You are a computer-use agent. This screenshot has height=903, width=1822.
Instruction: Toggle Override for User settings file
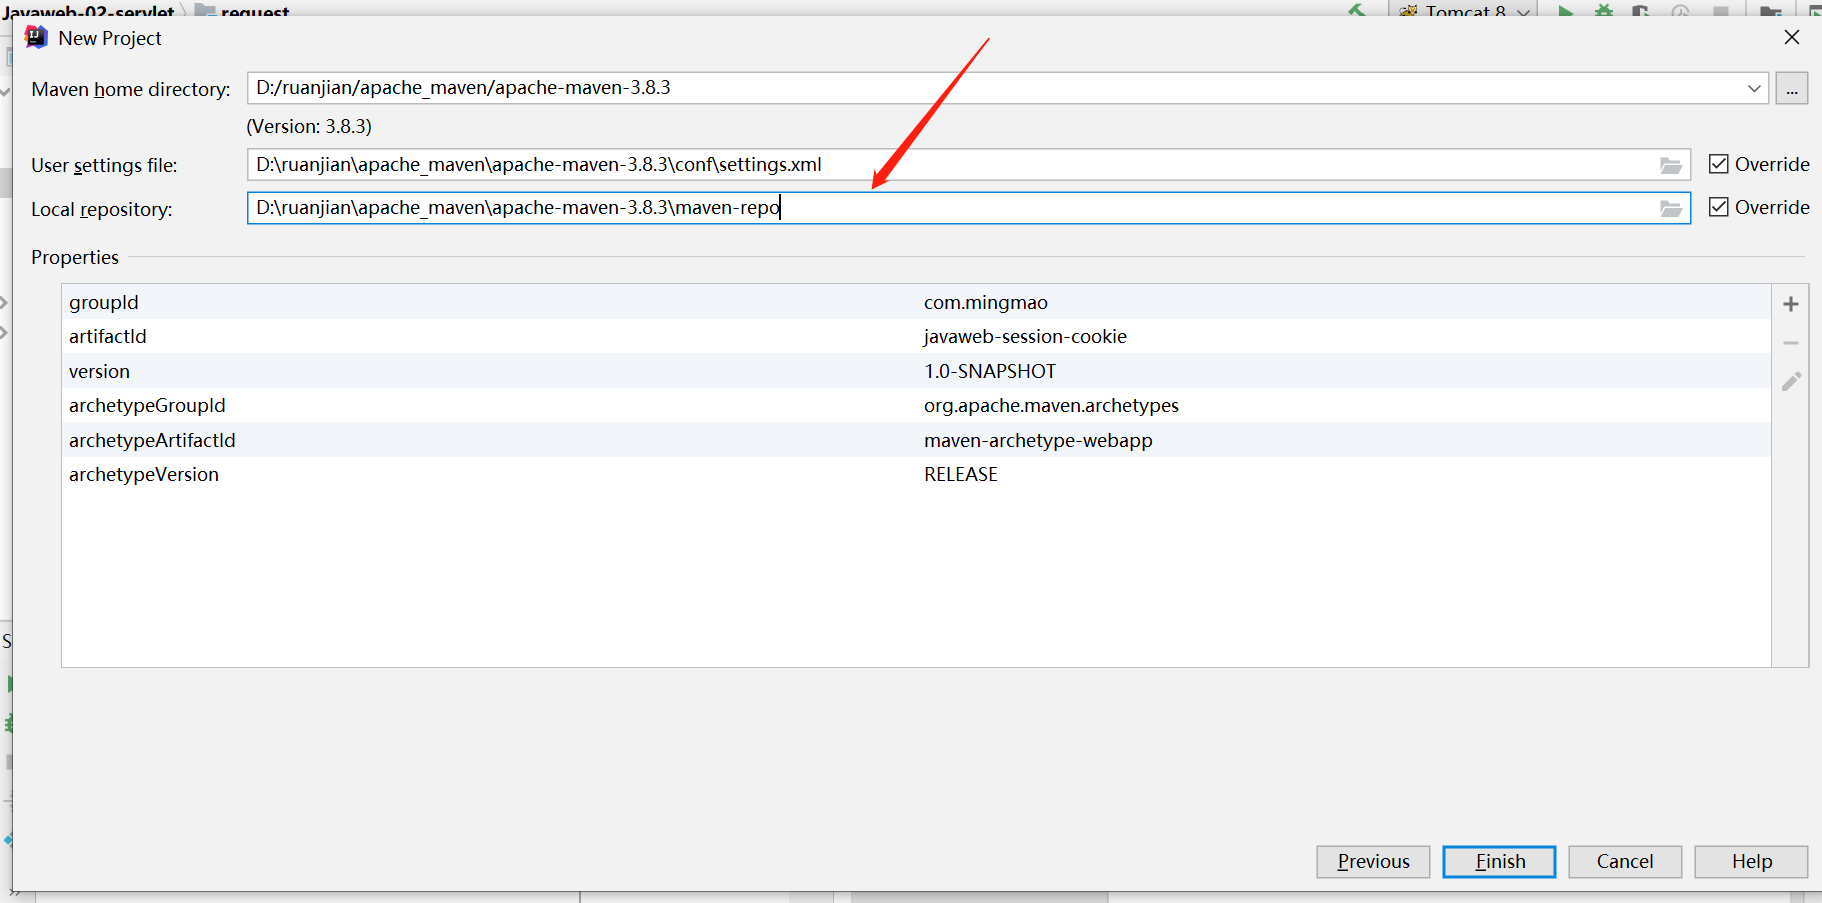[1718, 164]
